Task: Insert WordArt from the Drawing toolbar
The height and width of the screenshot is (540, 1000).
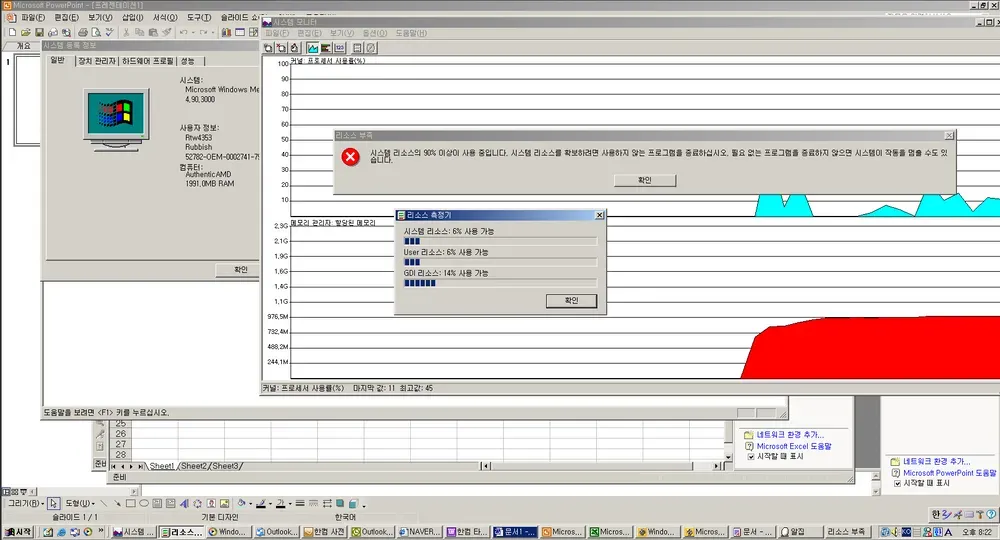Action: pyautogui.click(x=184, y=504)
